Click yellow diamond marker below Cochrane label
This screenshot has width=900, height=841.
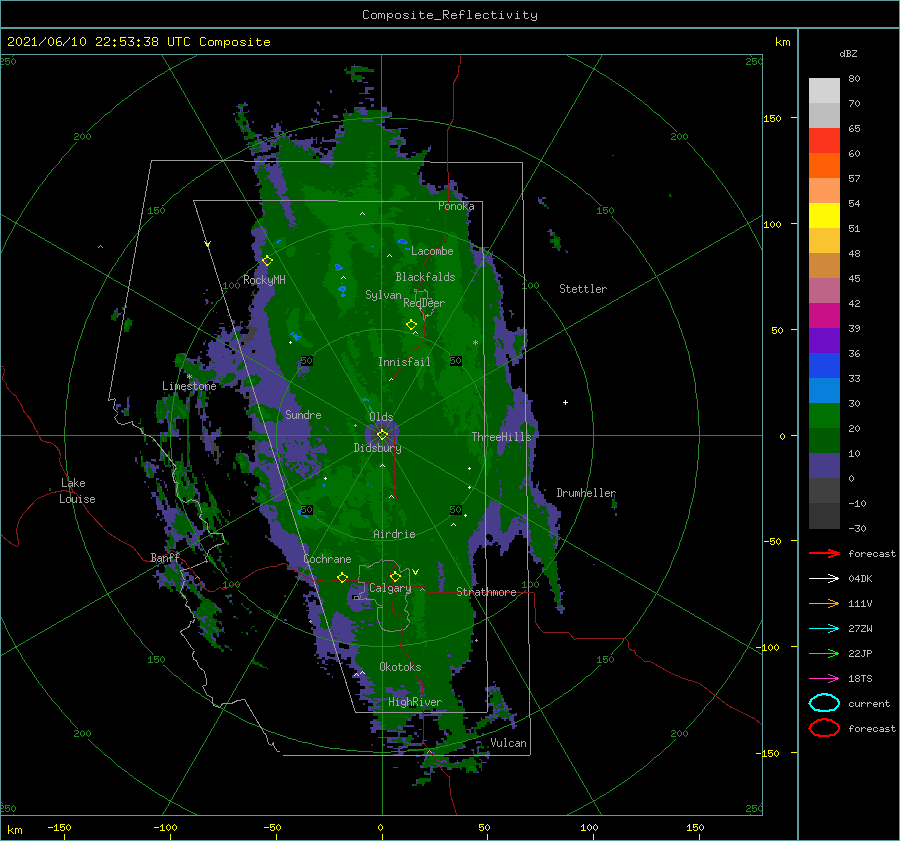pyautogui.click(x=343, y=577)
